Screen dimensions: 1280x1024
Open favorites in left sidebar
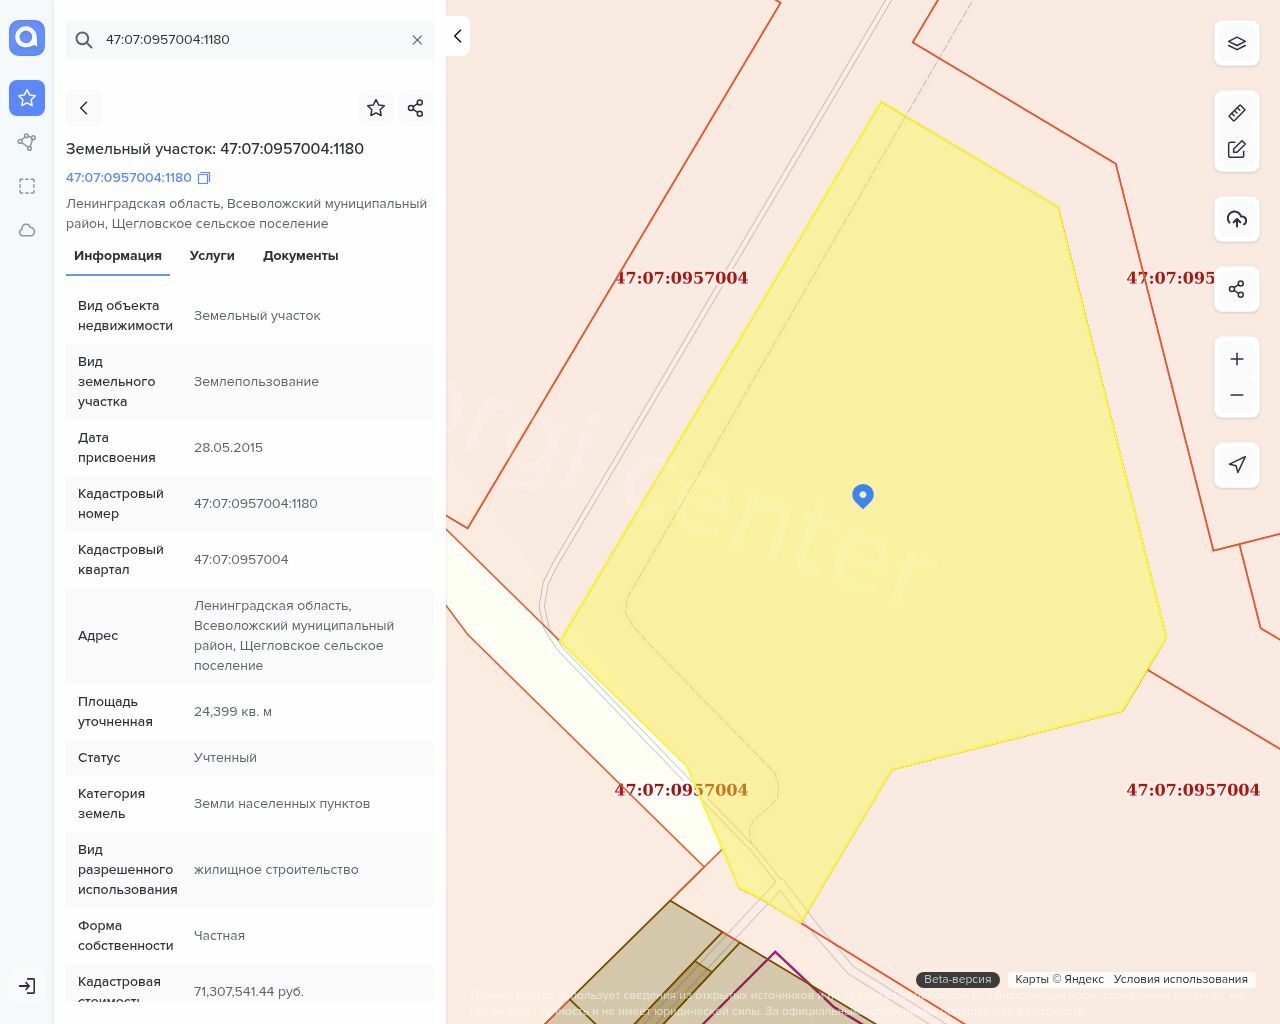tap(27, 98)
